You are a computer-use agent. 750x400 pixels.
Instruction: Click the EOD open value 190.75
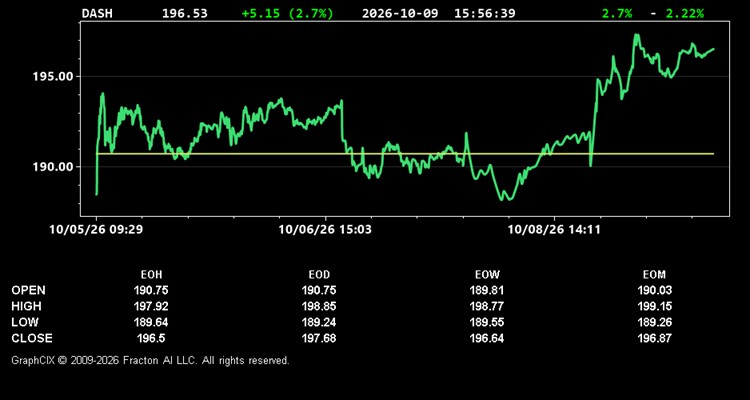click(319, 290)
